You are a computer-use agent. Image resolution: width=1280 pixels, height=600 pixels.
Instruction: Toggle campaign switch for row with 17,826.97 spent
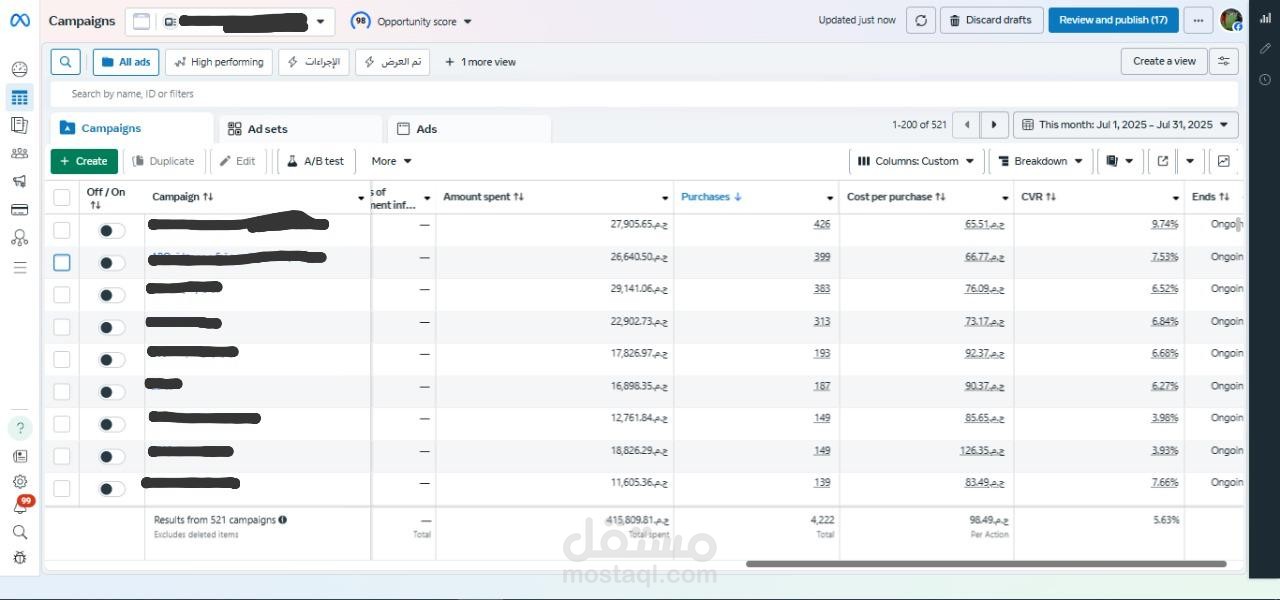click(x=112, y=359)
